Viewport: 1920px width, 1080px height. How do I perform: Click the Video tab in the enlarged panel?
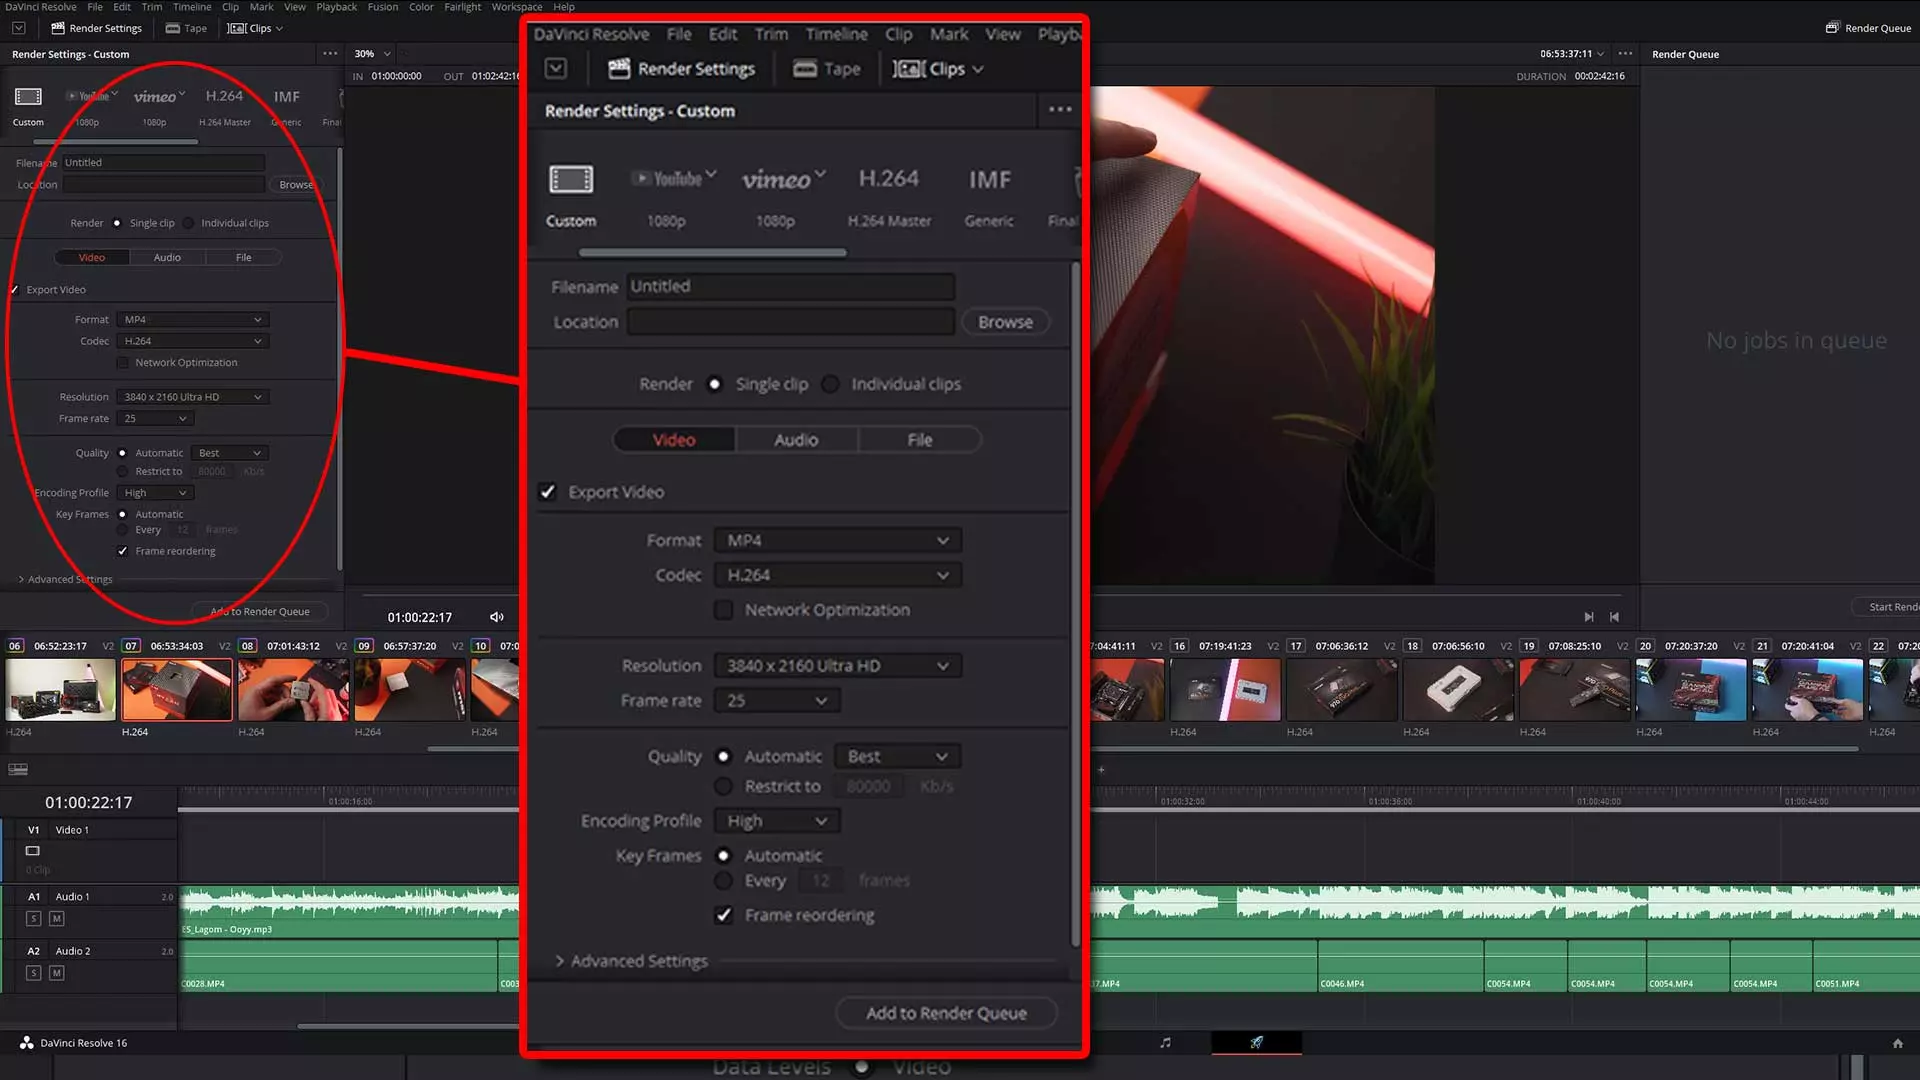tap(674, 440)
